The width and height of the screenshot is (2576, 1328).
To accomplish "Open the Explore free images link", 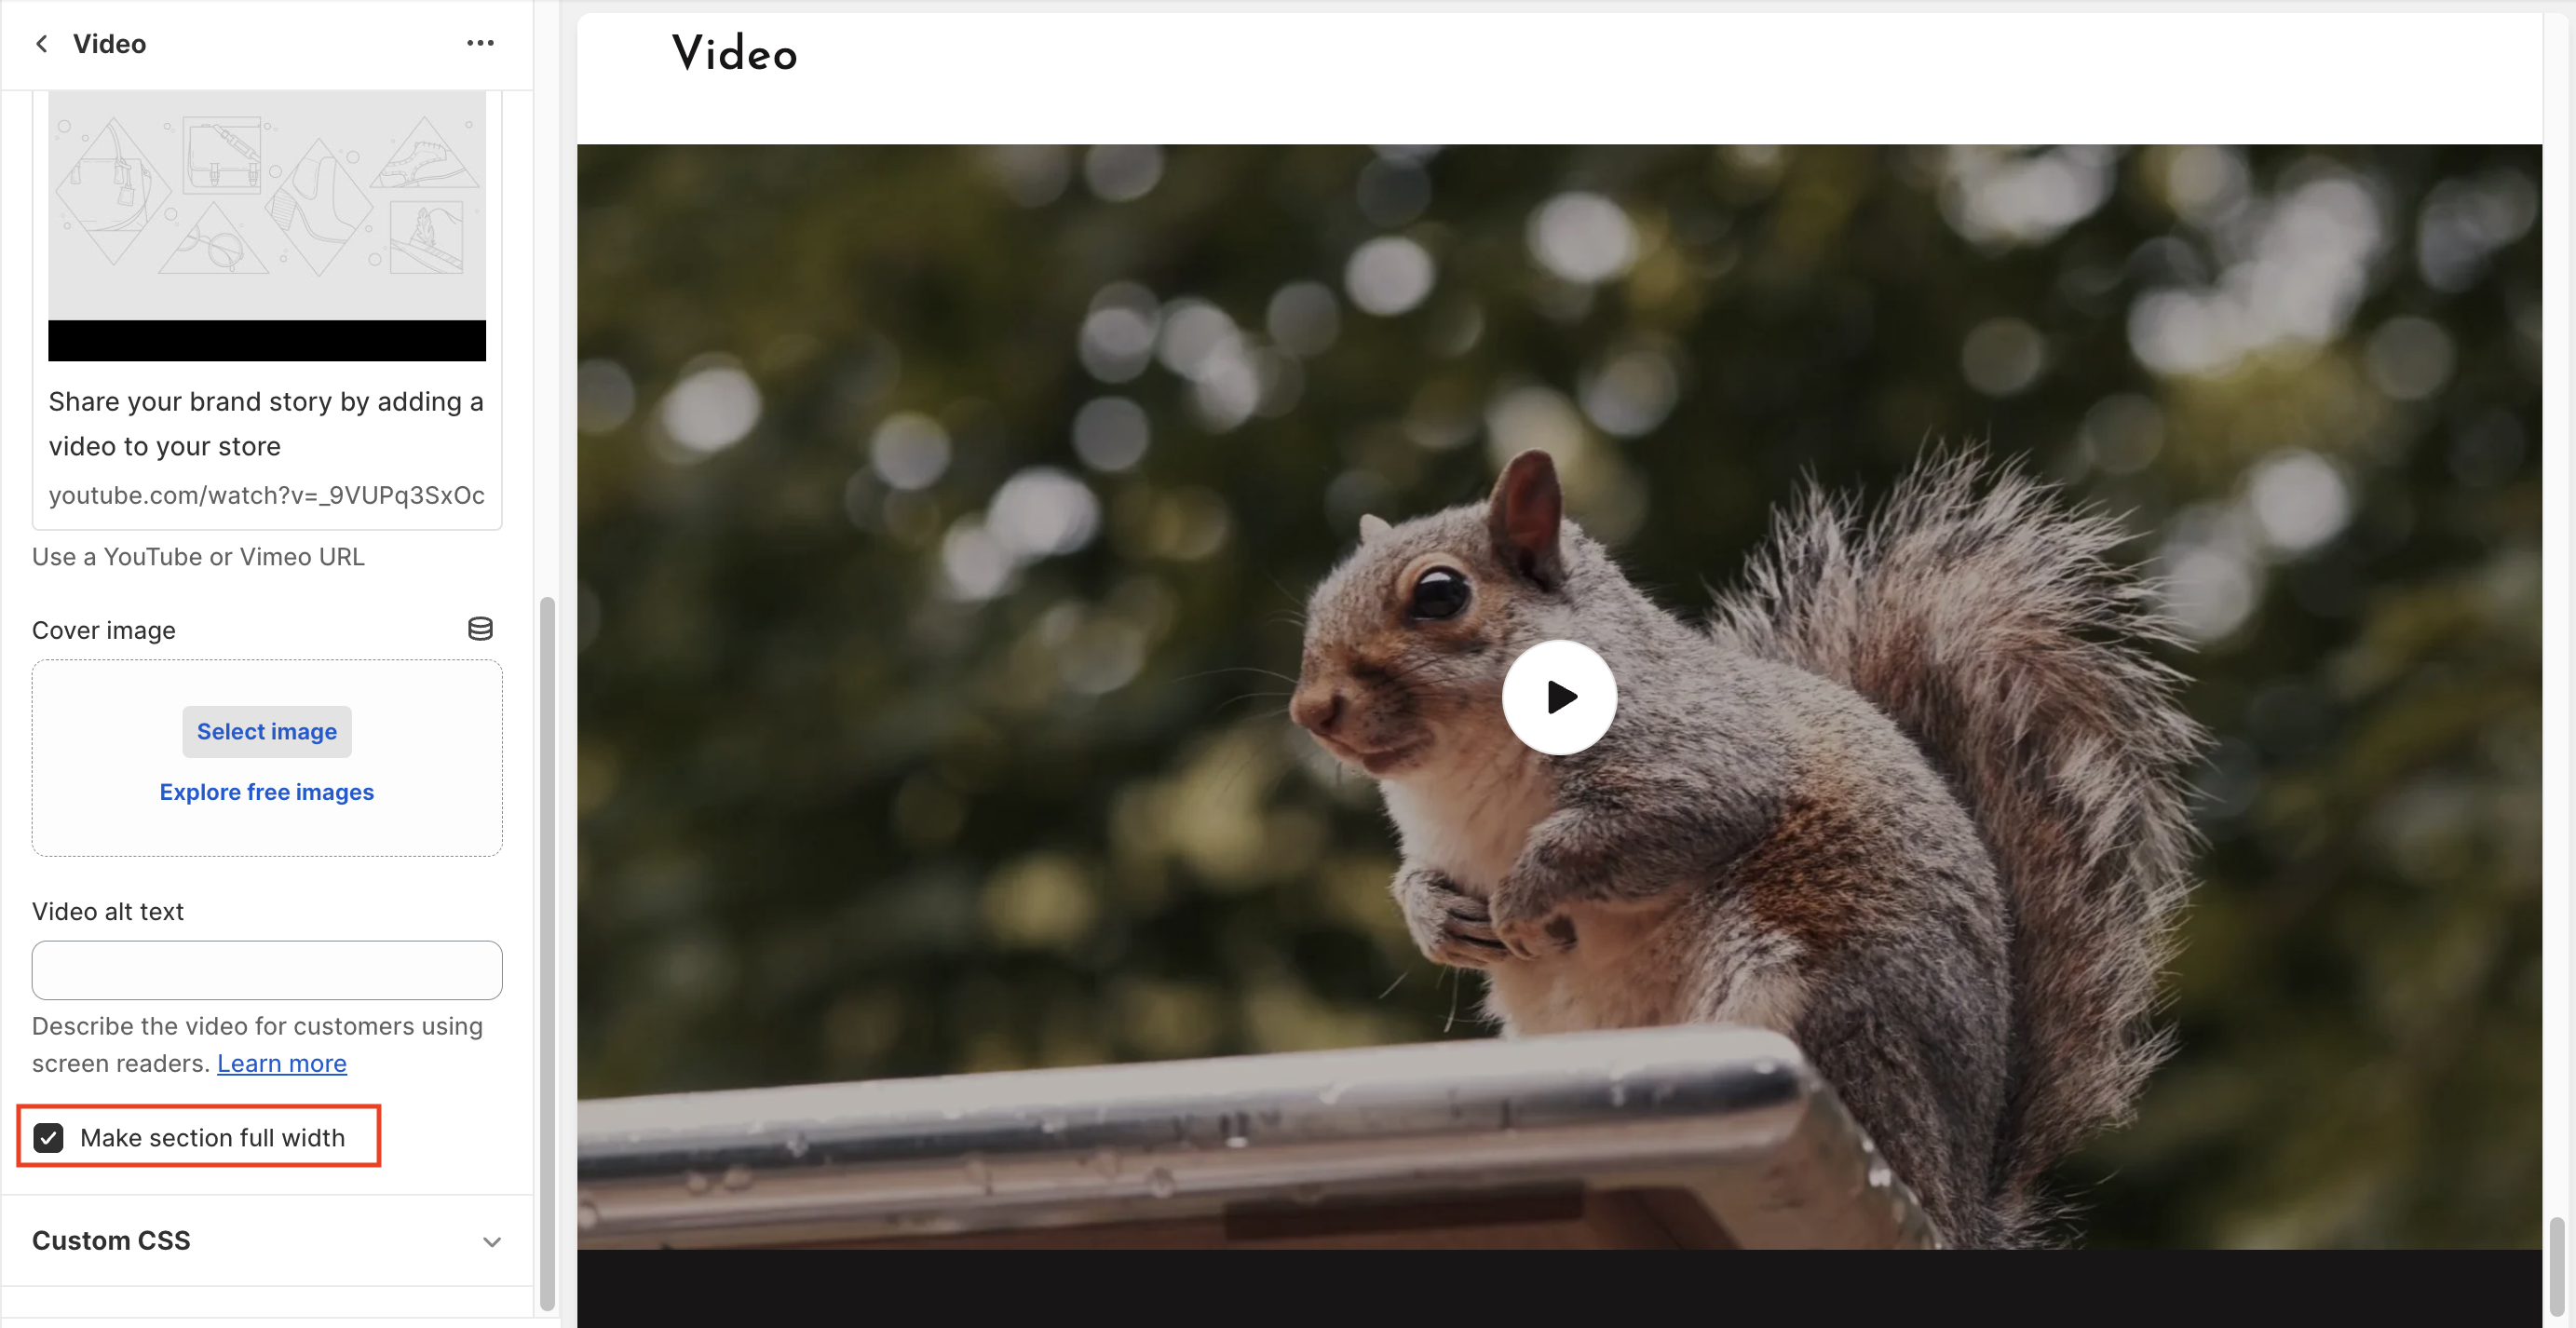I will [x=266, y=791].
